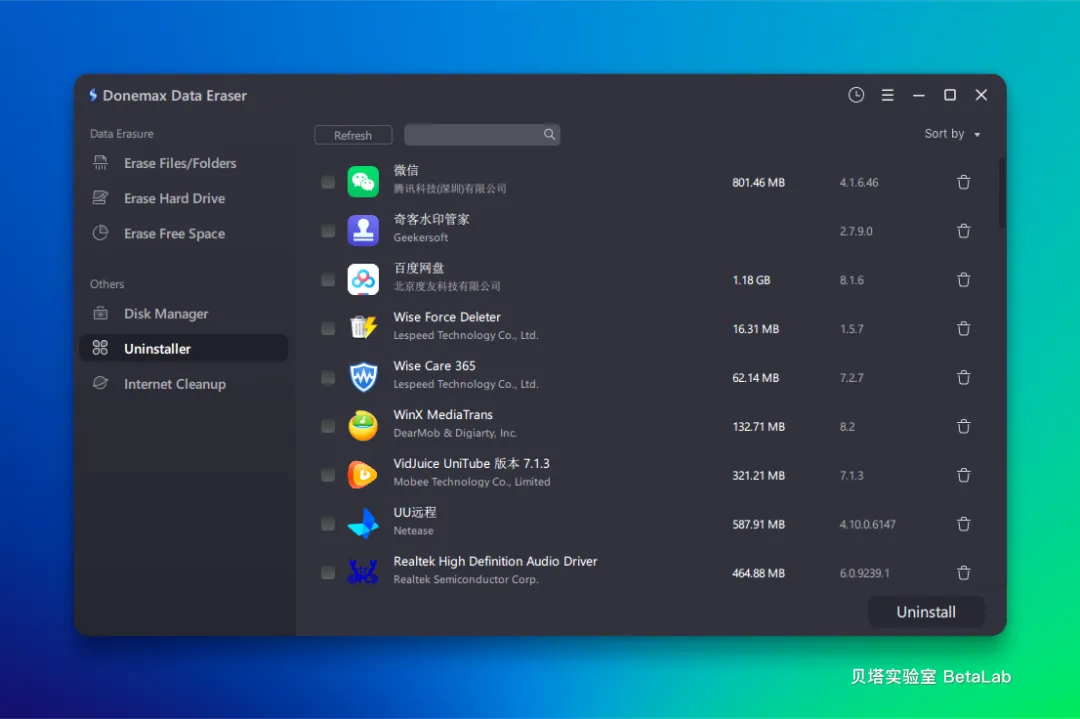1080x719 pixels.
Task: Click the DearMob & Digiarty, Inc. text
Action: pos(455,433)
